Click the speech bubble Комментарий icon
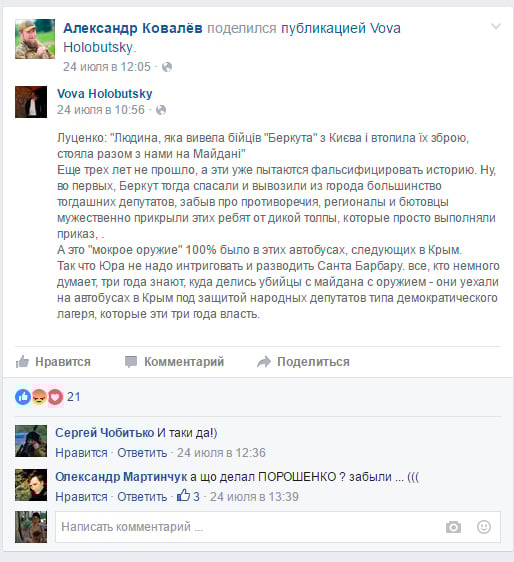The image size is (514, 562). click(x=131, y=362)
